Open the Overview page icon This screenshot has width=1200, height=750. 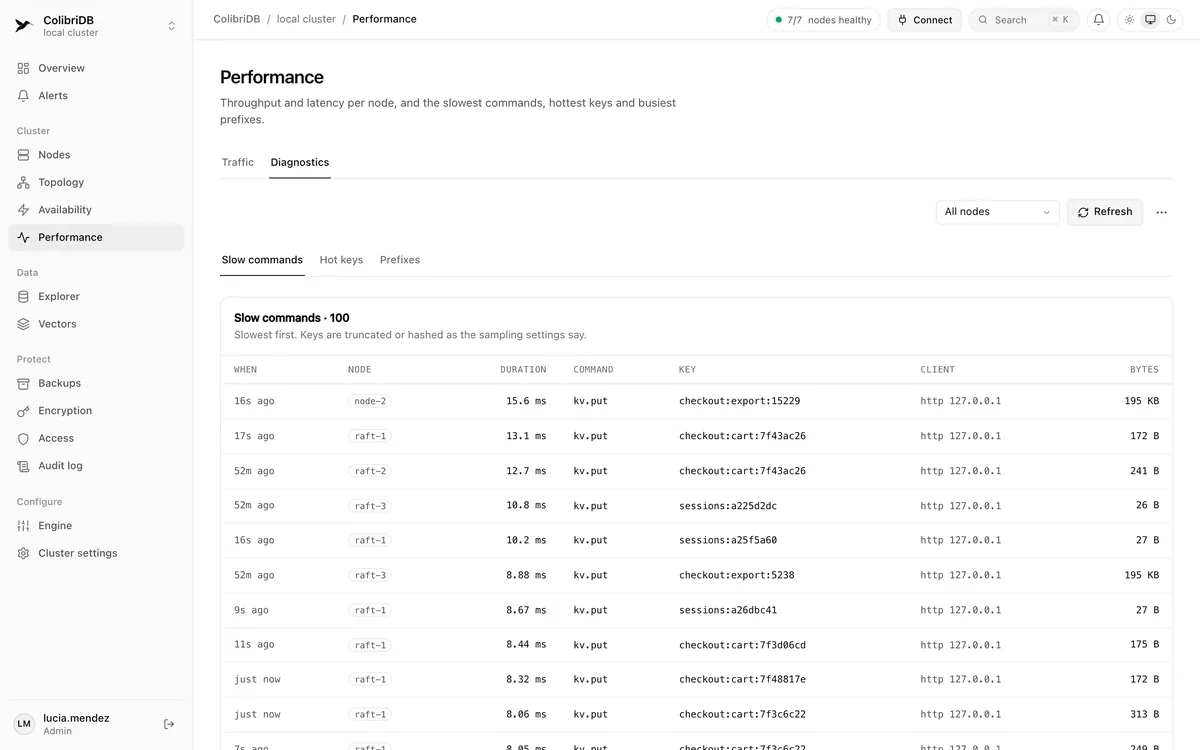click(x=23, y=68)
